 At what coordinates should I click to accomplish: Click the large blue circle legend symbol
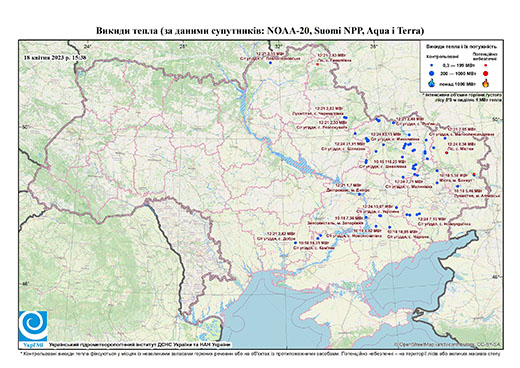pos(432,73)
